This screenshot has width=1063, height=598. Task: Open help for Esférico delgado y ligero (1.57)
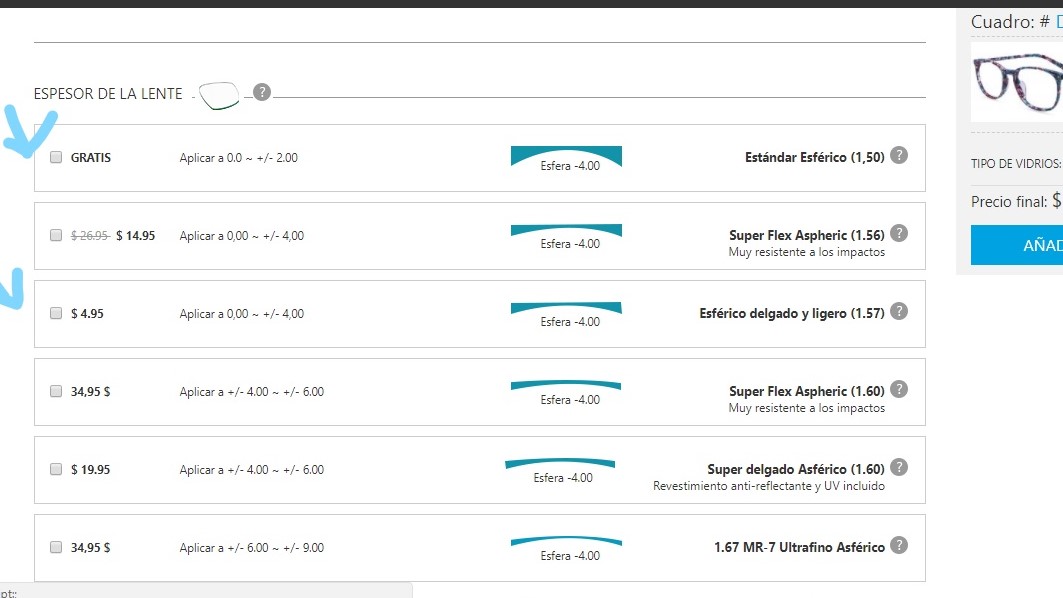coord(899,312)
